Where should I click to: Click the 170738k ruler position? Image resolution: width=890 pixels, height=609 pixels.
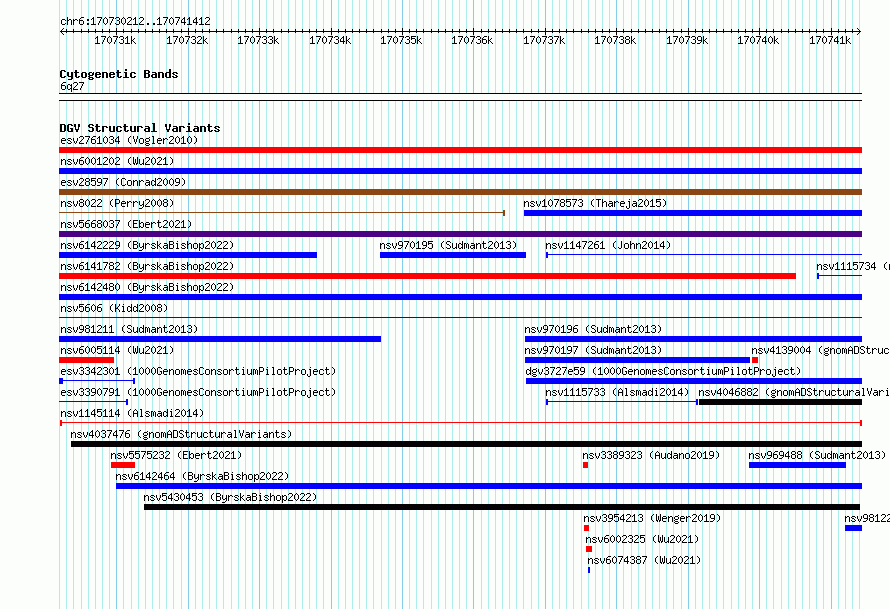tap(615, 40)
